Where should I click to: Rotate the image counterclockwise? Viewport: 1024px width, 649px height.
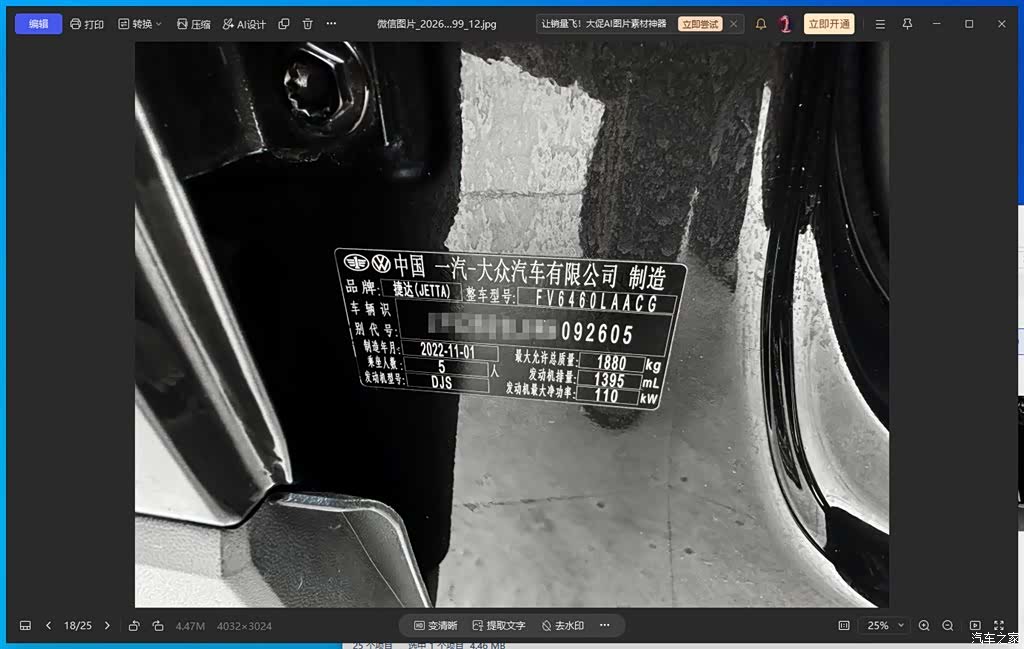point(134,625)
